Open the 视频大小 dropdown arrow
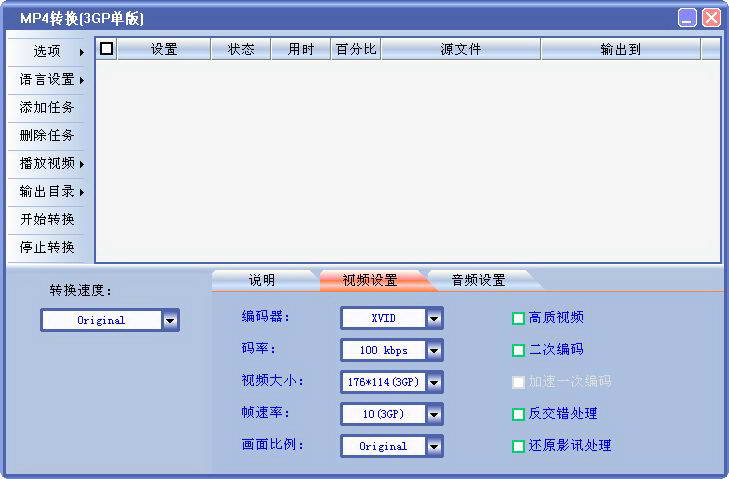Screen dimensions: 729x479 pyautogui.click(x=434, y=382)
